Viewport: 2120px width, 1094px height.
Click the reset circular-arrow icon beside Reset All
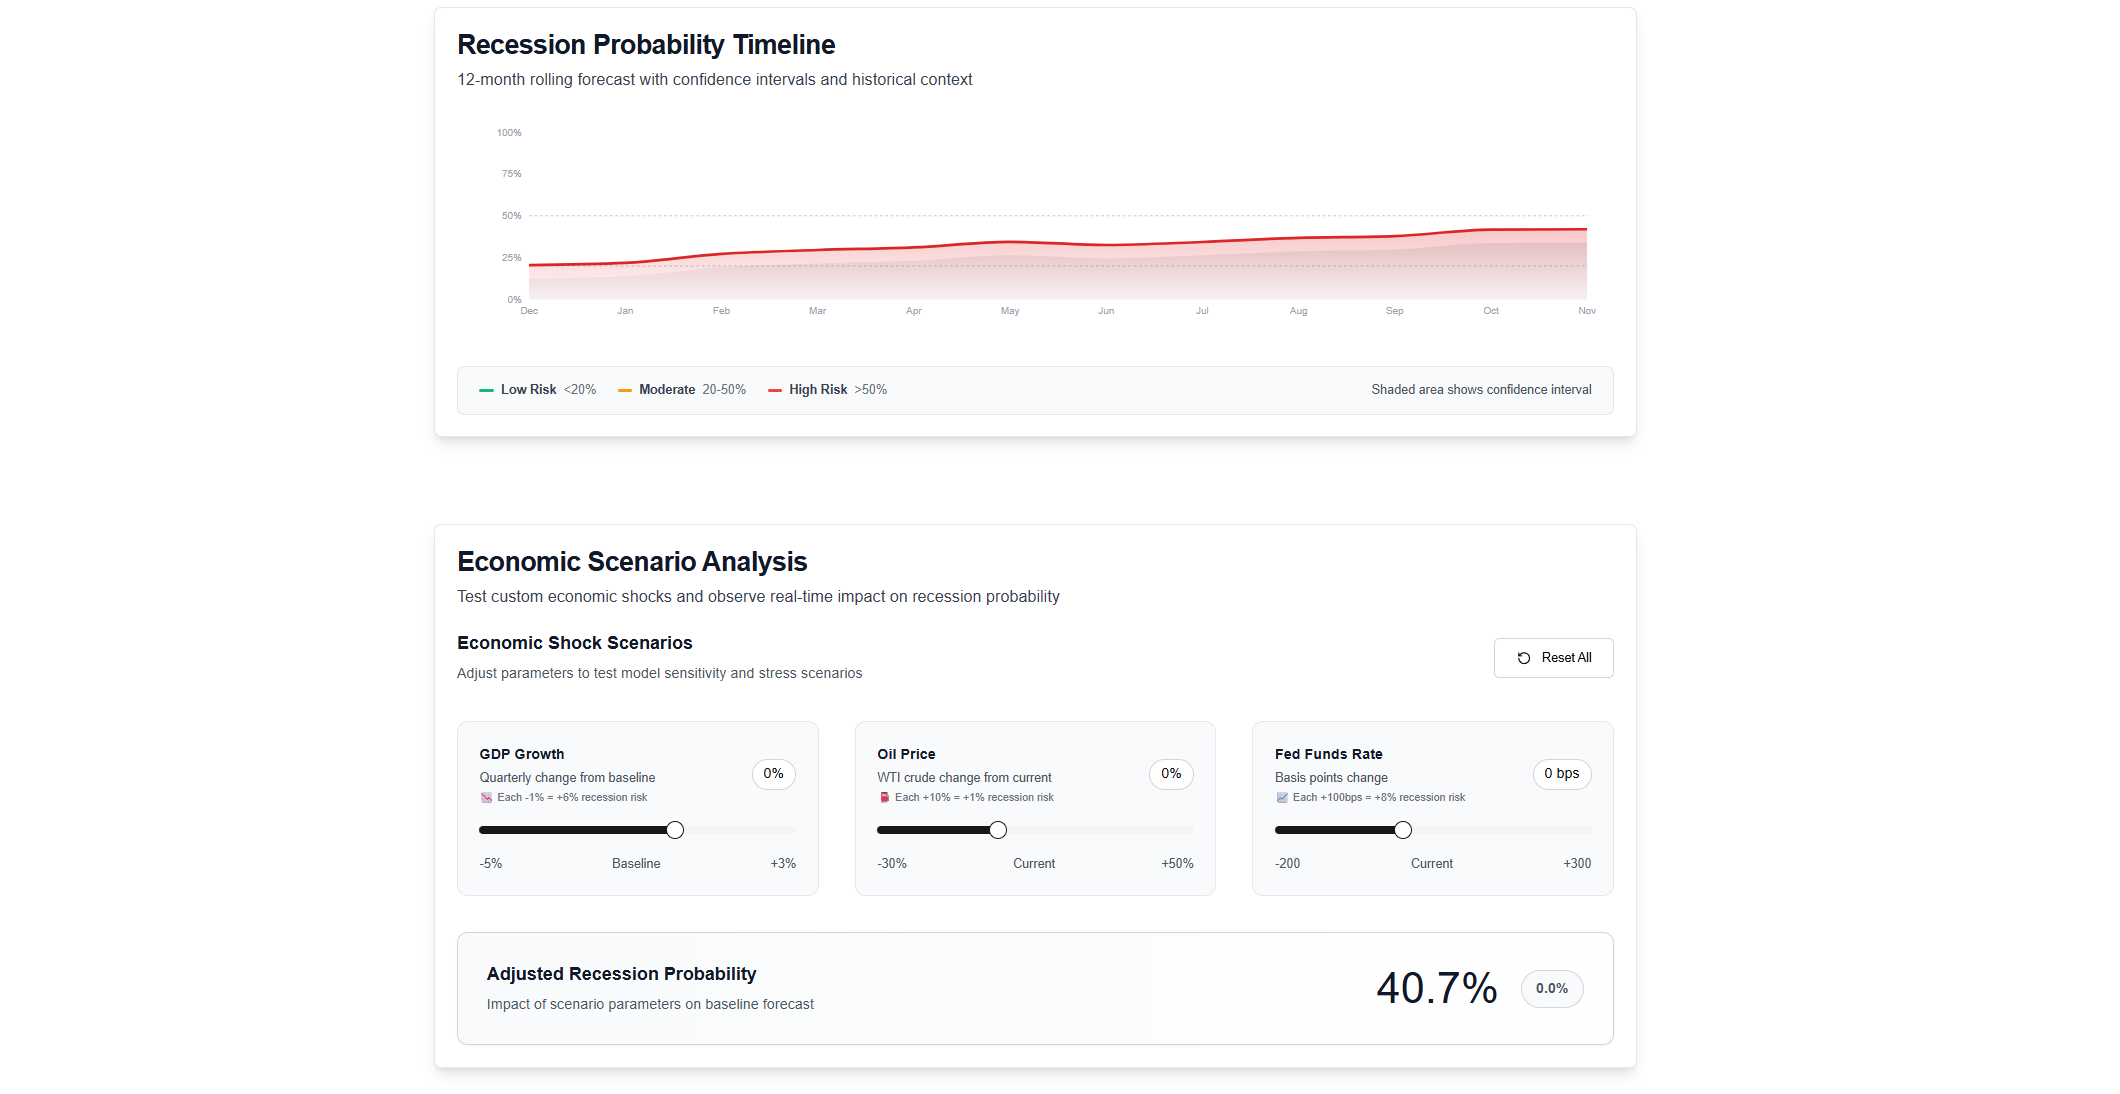coord(1523,657)
